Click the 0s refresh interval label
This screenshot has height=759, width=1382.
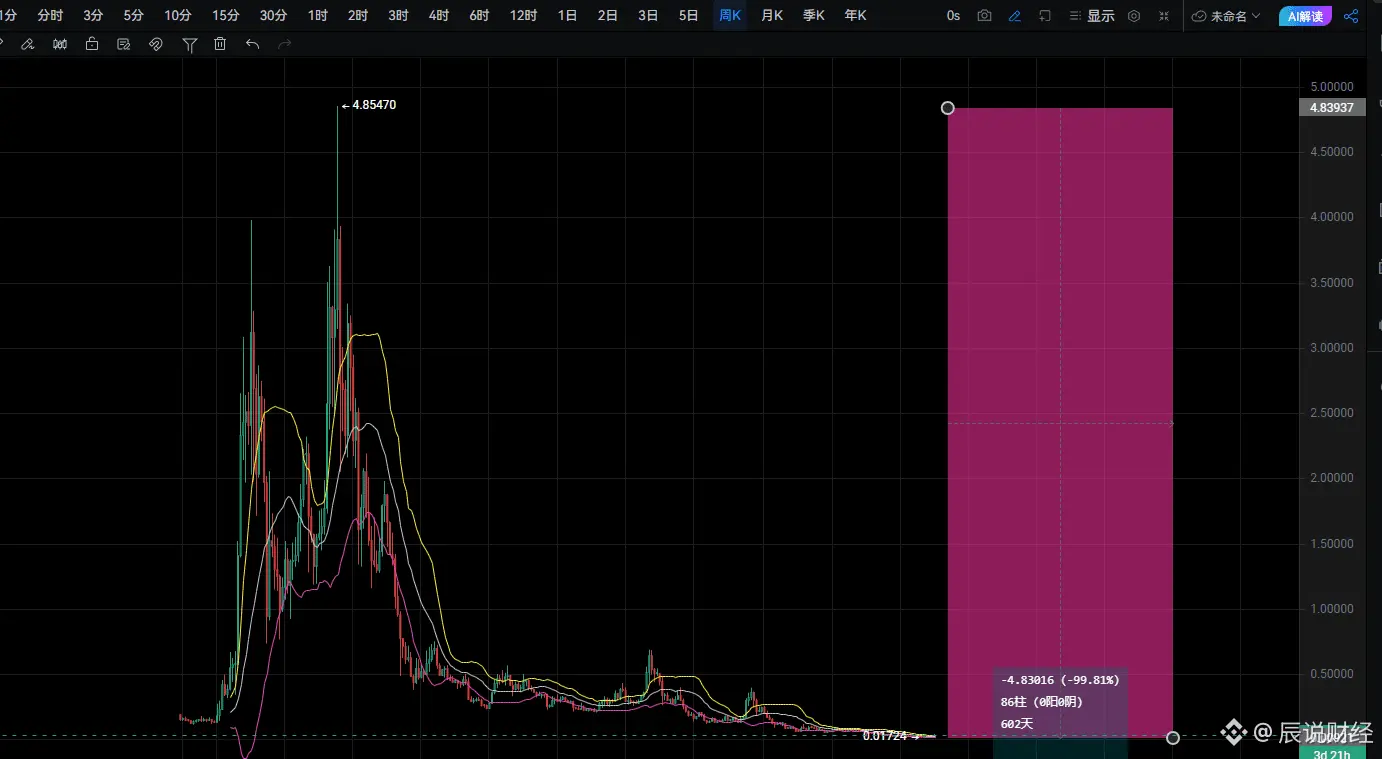pos(953,16)
